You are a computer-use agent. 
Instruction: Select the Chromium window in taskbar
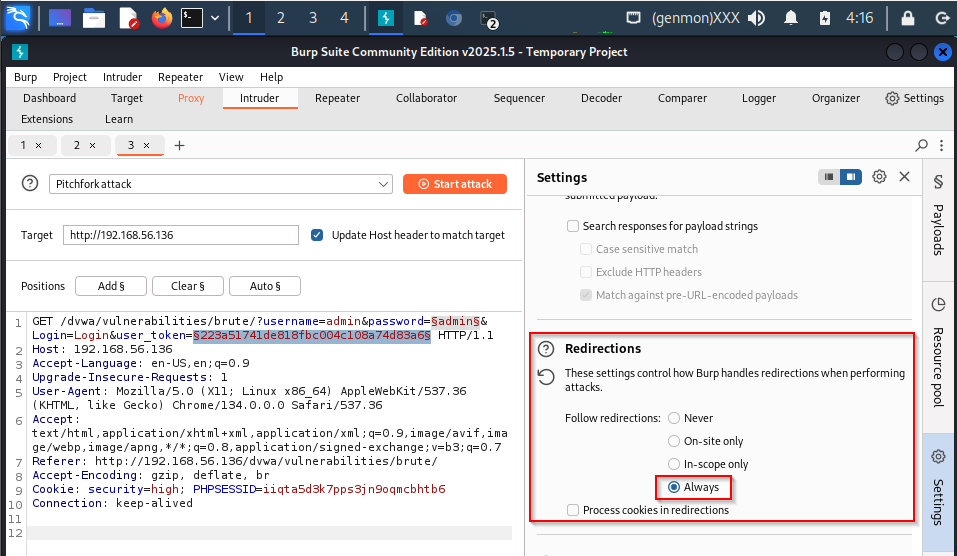point(453,18)
